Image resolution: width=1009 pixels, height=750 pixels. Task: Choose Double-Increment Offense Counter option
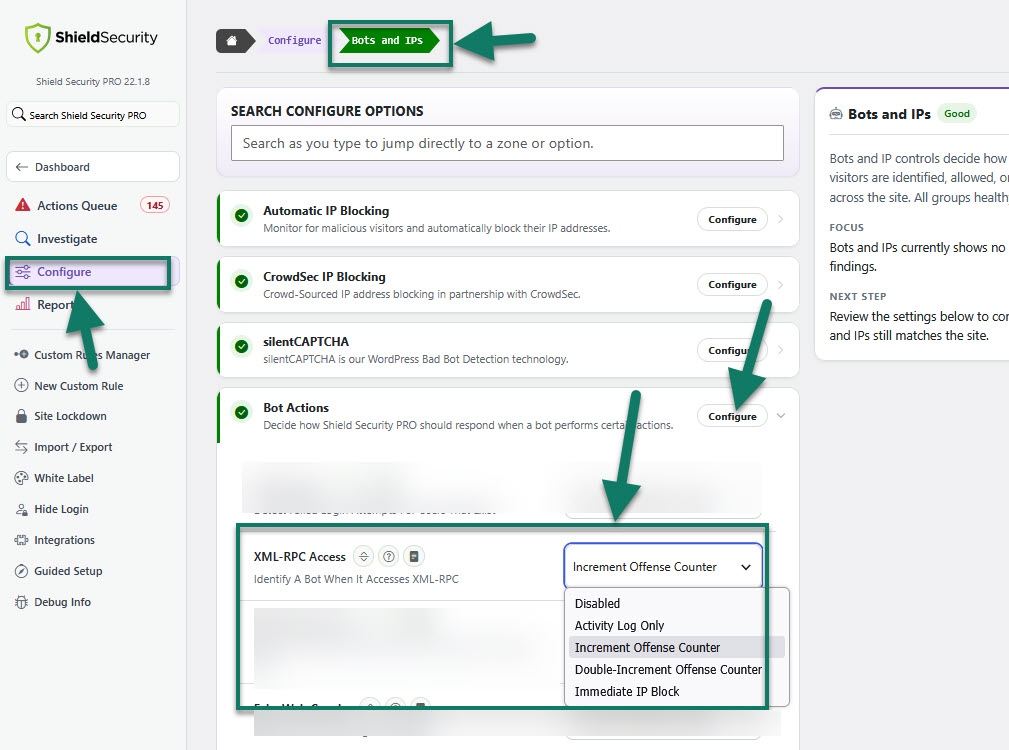coord(676,670)
